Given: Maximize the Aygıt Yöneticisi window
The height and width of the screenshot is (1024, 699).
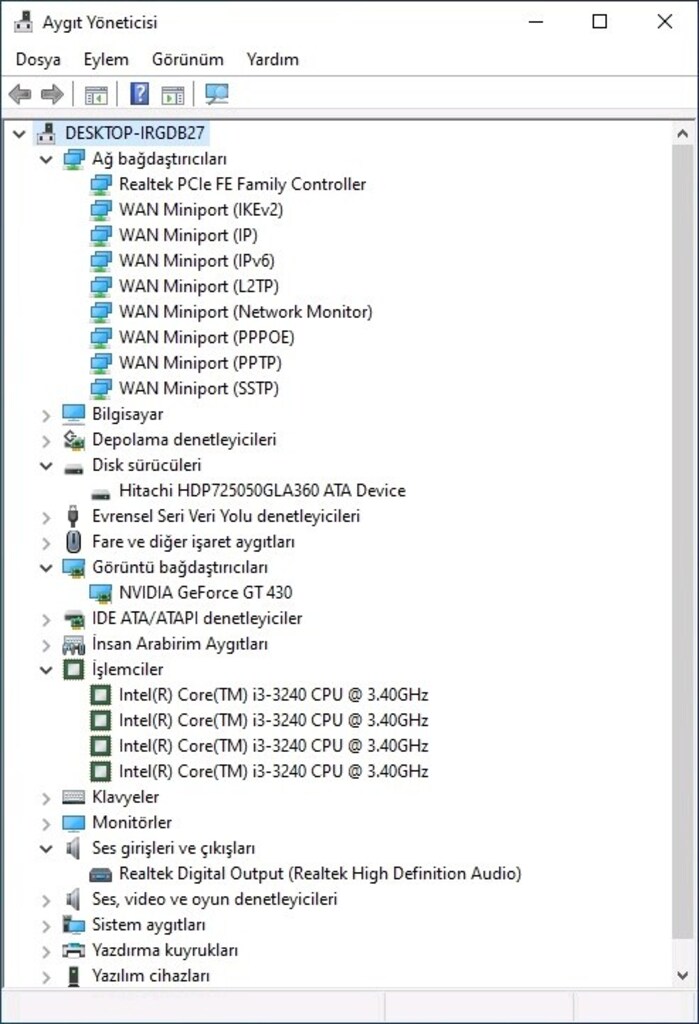Looking at the screenshot, I should [600, 22].
